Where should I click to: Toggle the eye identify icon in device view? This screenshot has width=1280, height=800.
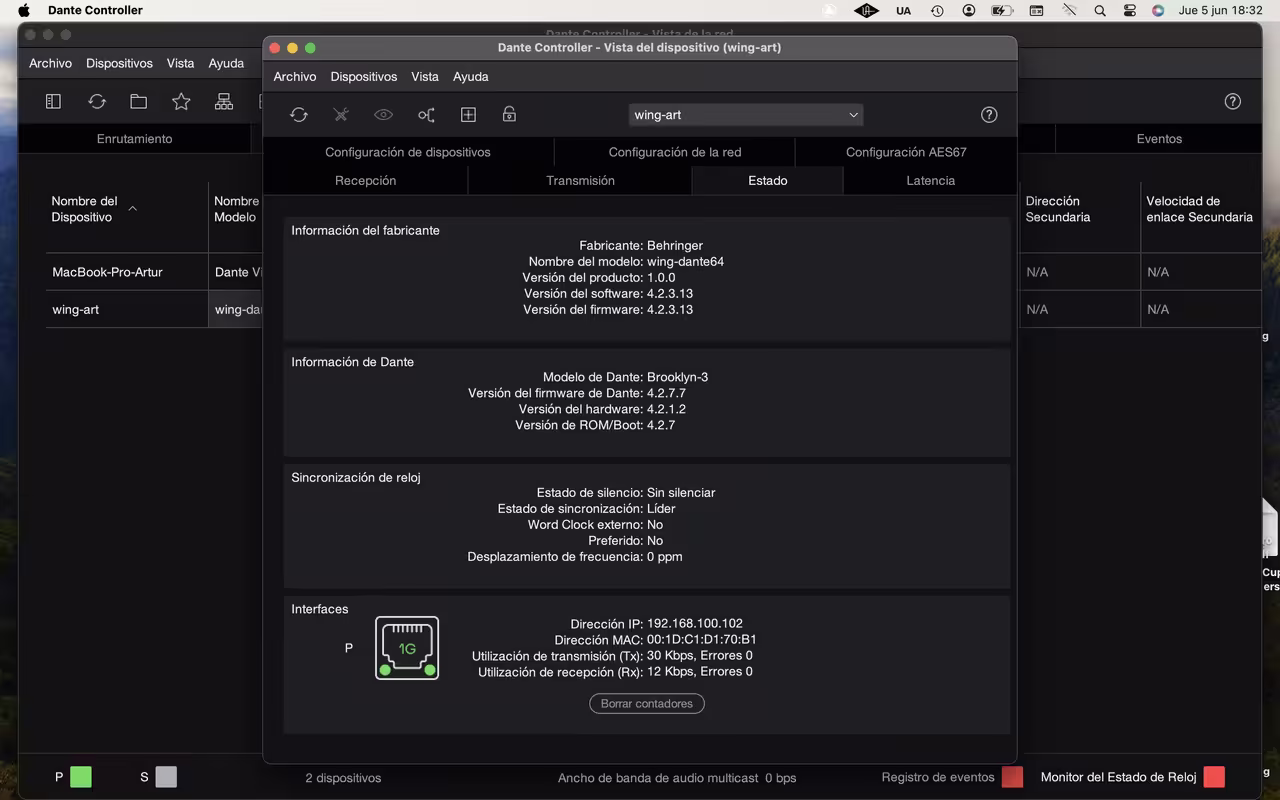click(383, 115)
